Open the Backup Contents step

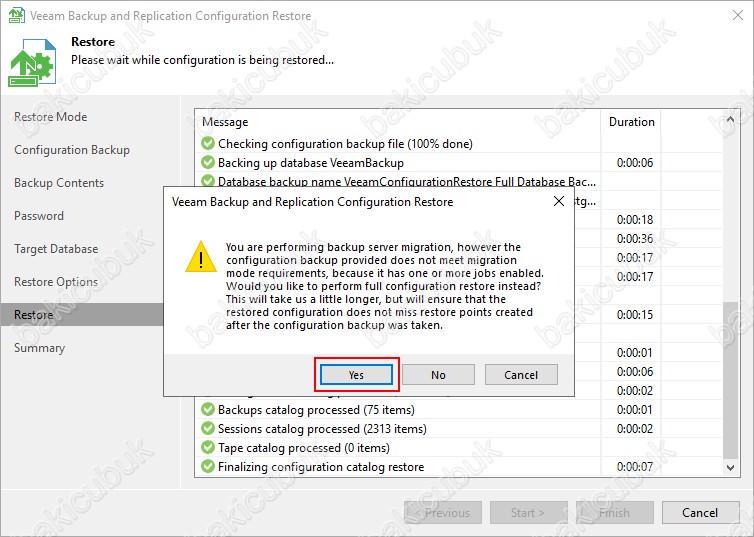click(x=59, y=183)
